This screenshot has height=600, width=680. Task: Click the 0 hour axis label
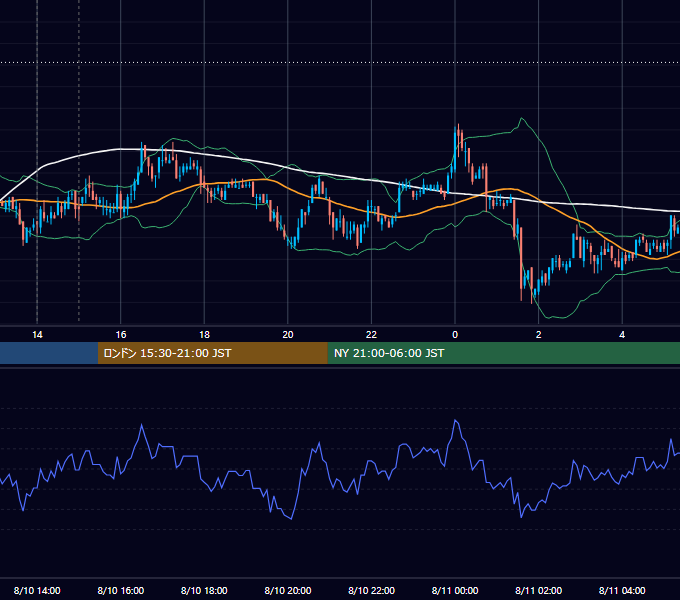pyautogui.click(x=455, y=334)
